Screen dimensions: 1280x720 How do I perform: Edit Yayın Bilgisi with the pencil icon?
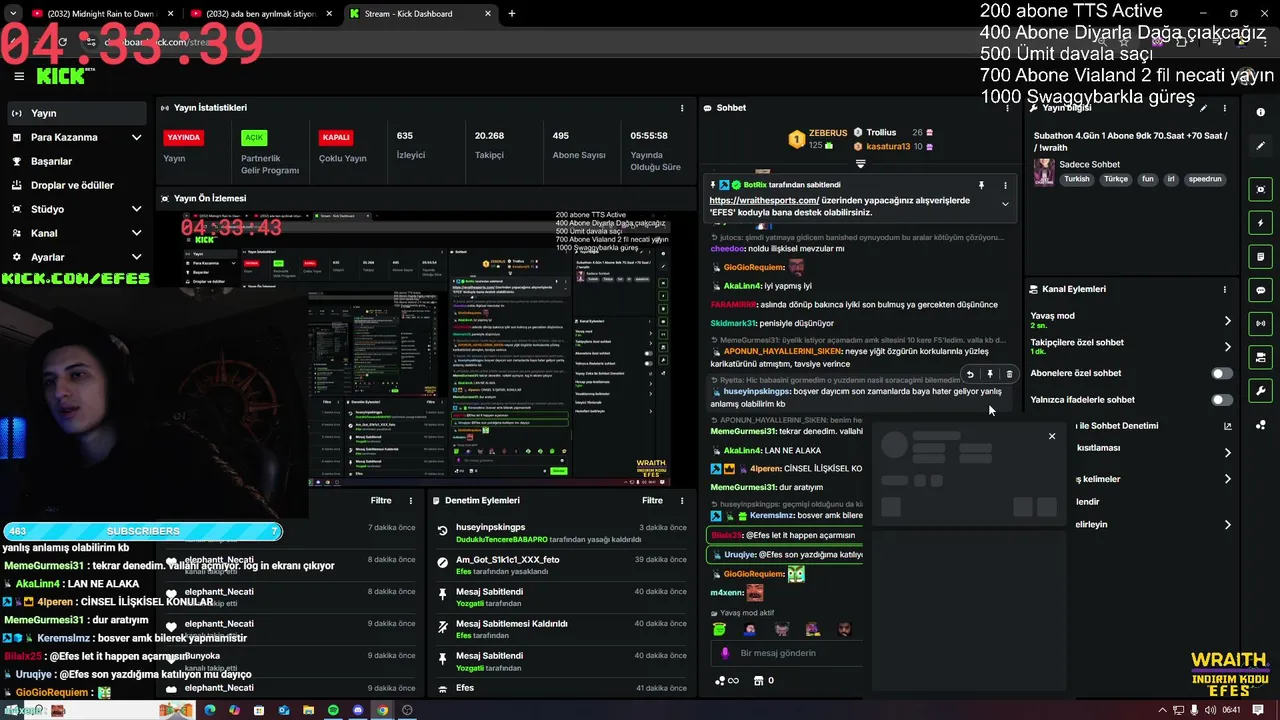pyautogui.click(x=1204, y=108)
